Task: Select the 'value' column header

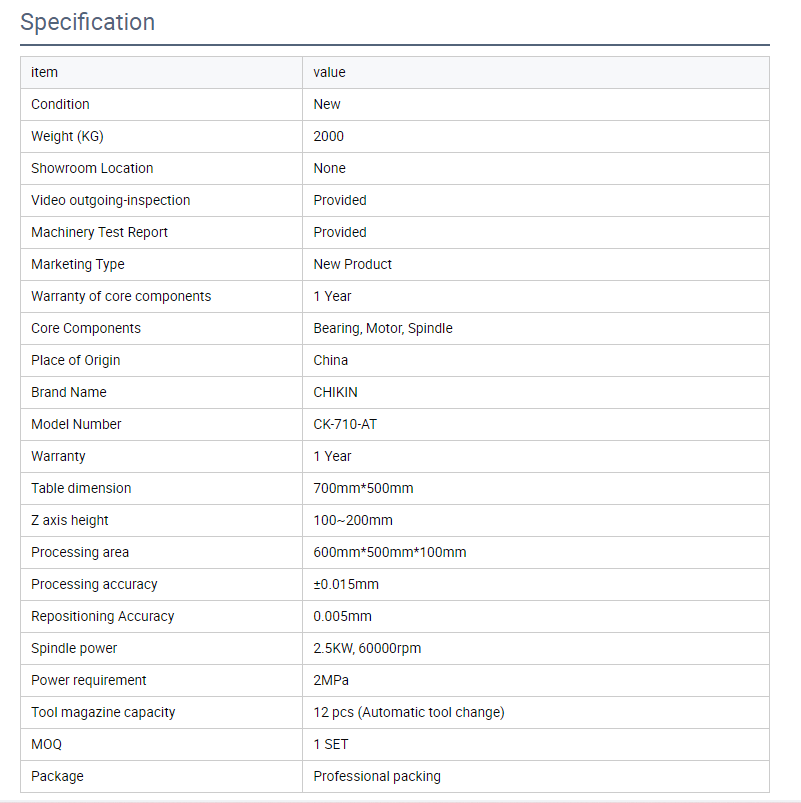Action: 329,72
